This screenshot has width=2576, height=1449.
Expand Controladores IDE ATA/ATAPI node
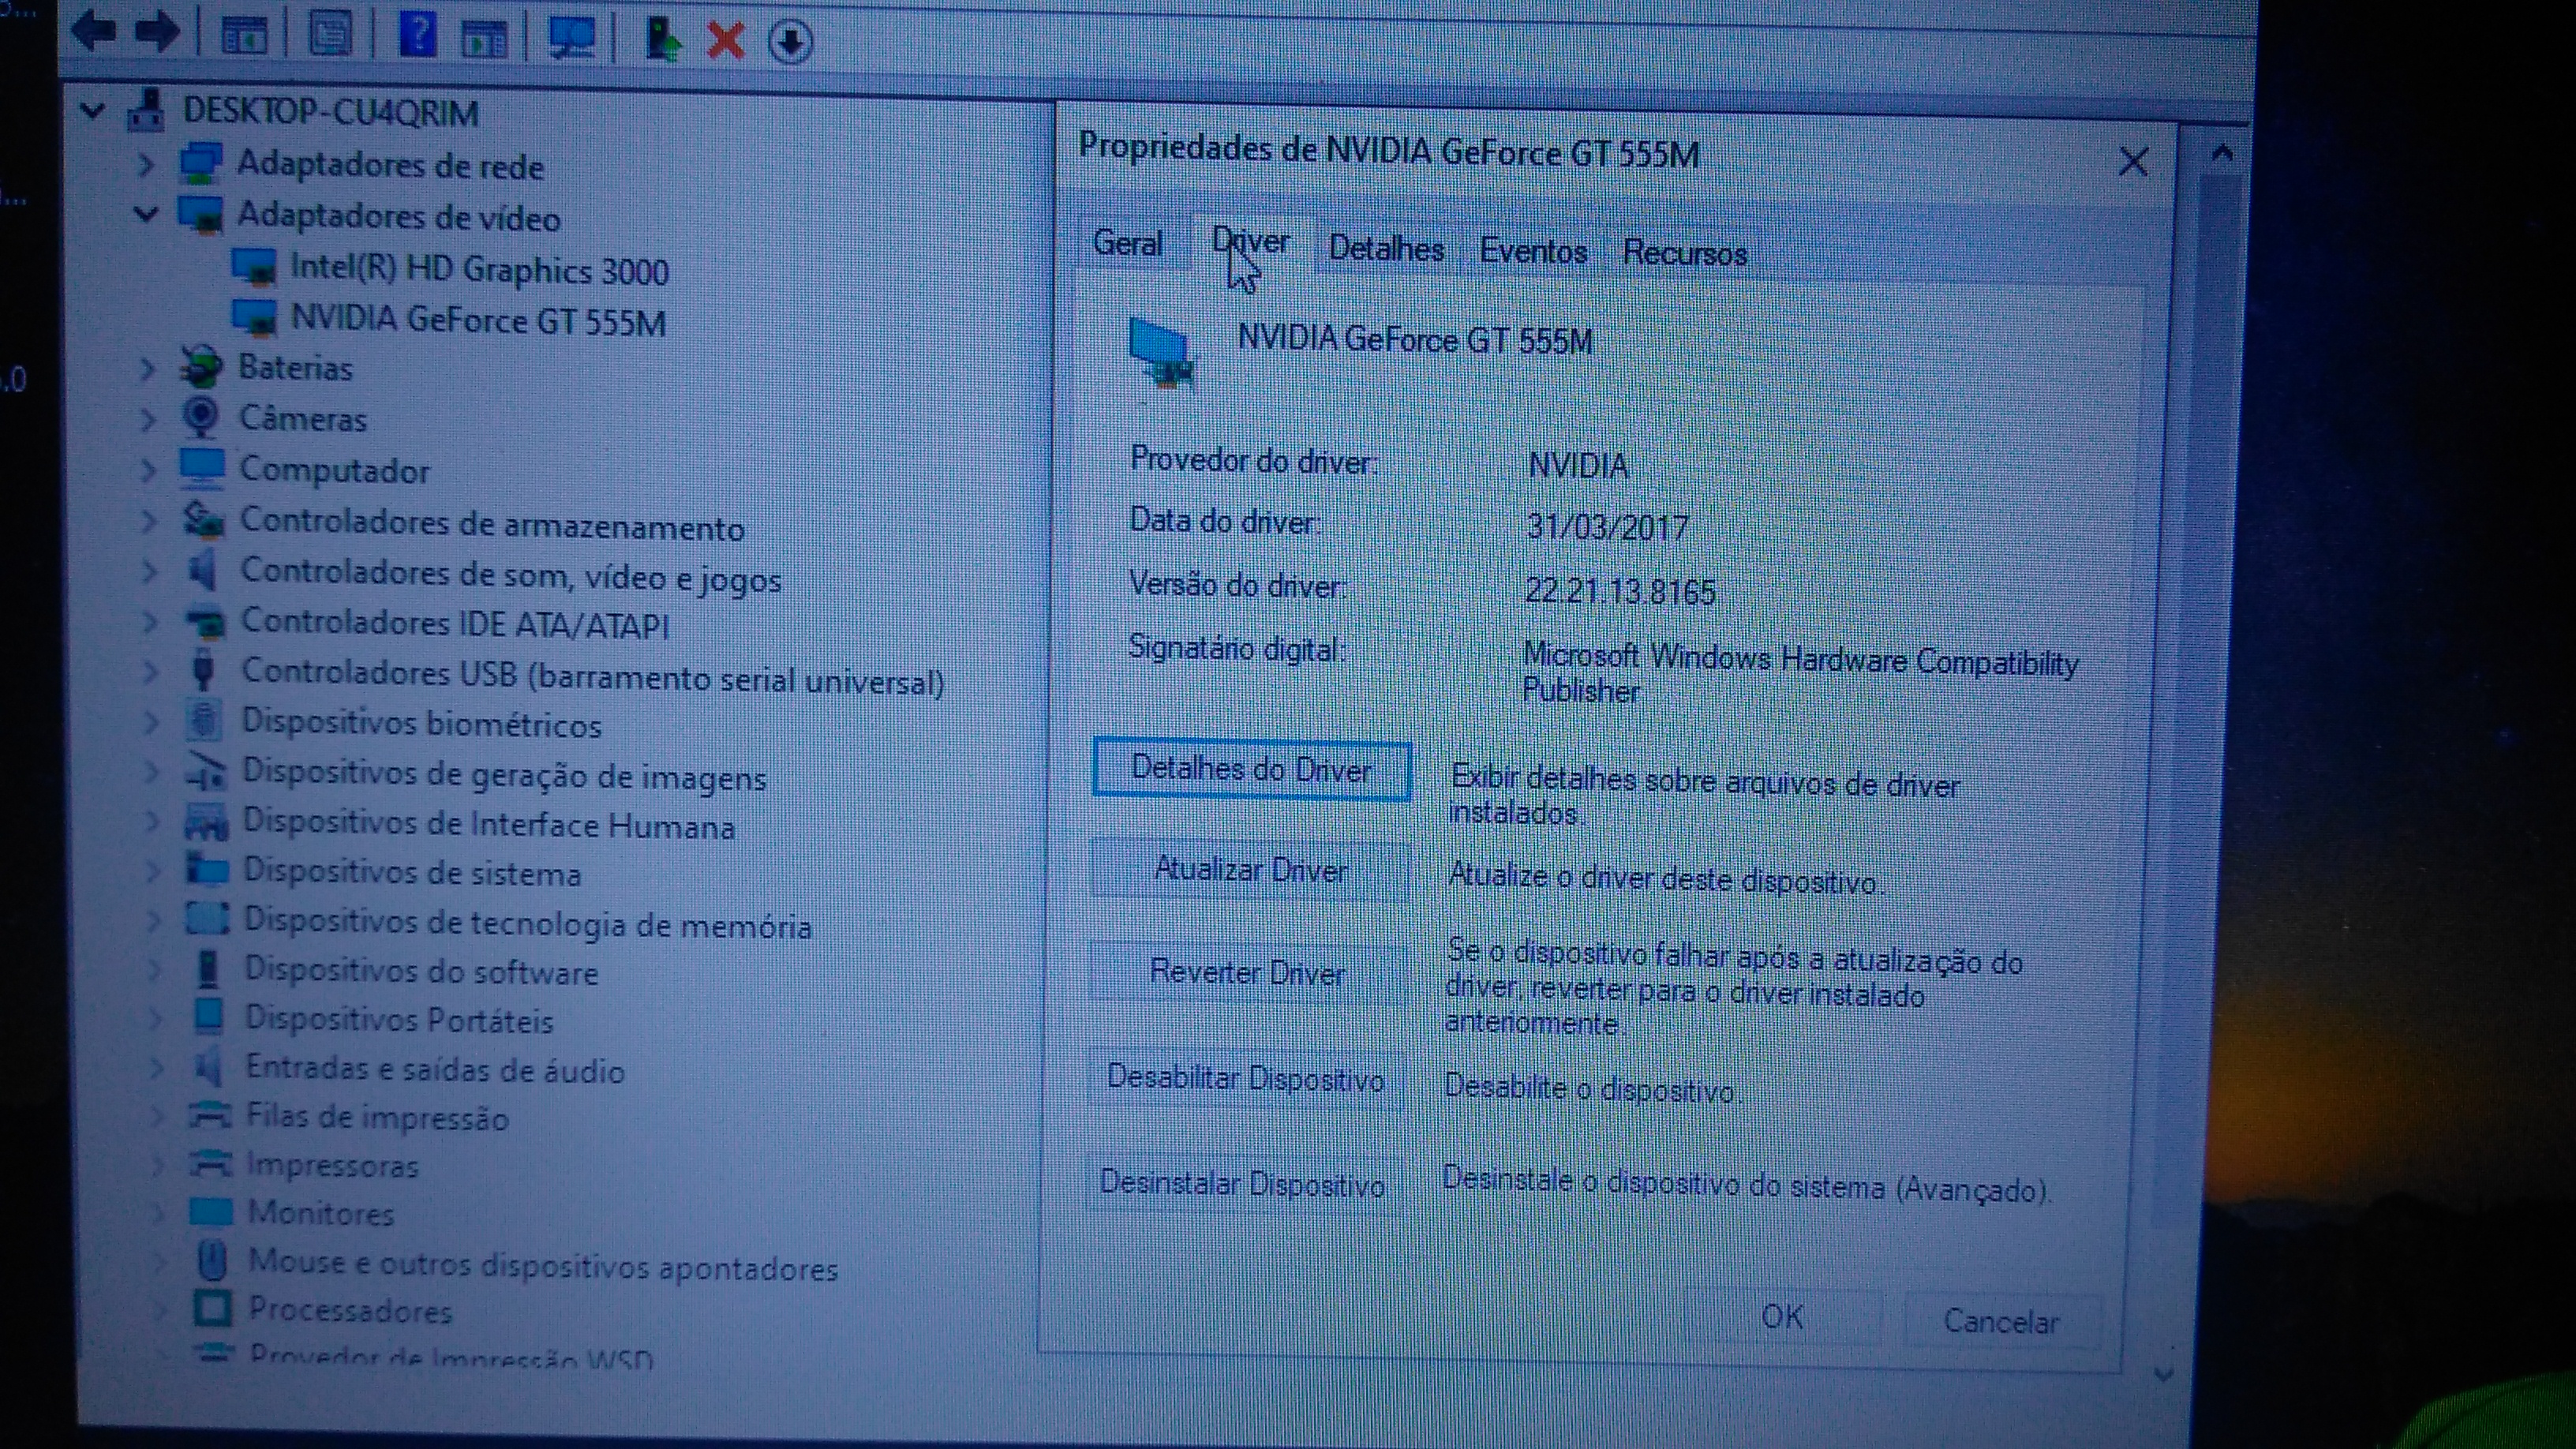pos(150,621)
